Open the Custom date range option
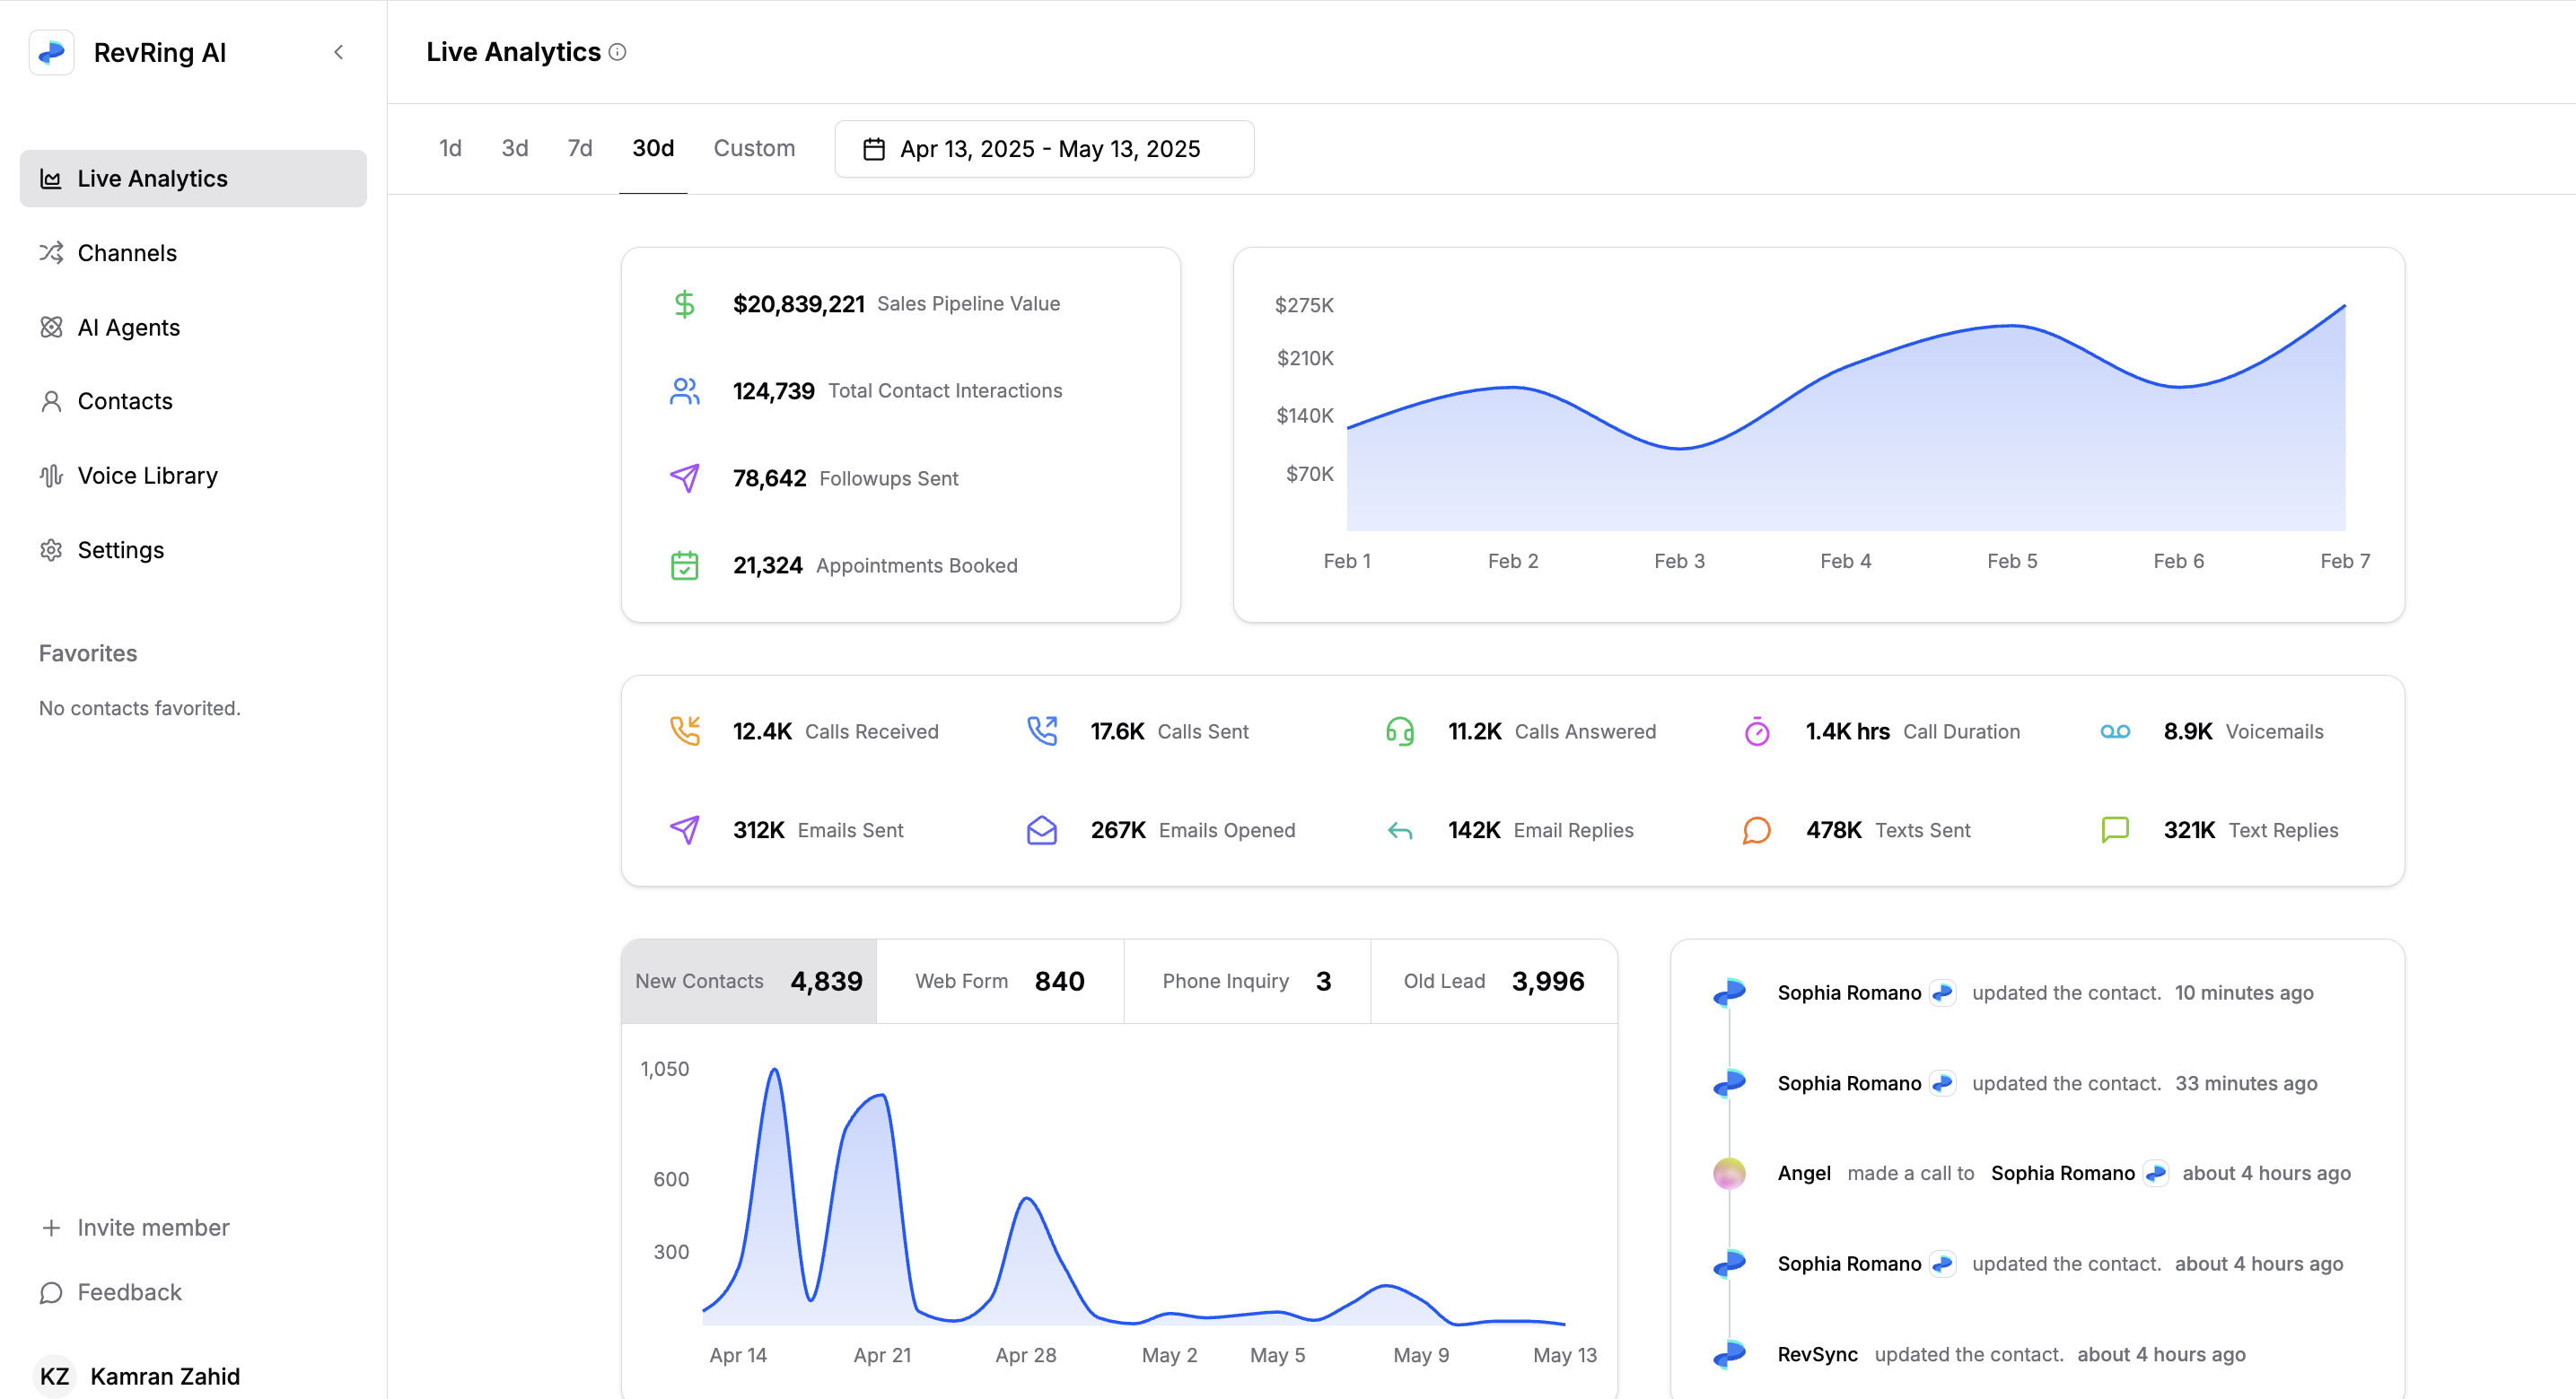The image size is (2576, 1399). tap(754, 148)
